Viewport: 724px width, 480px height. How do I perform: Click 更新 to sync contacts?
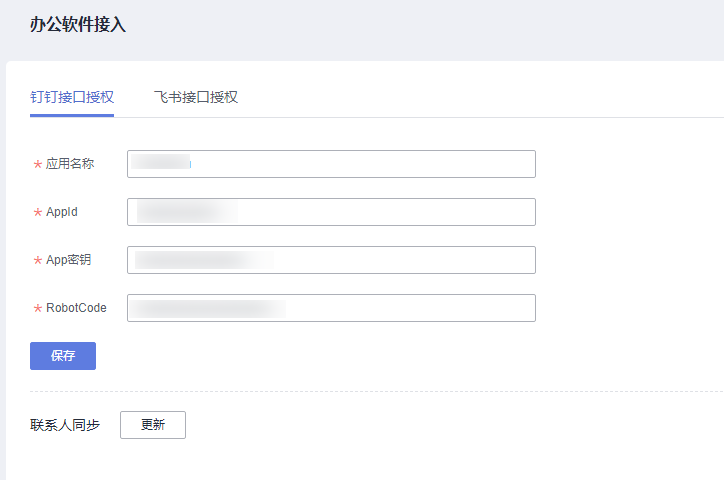153,425
